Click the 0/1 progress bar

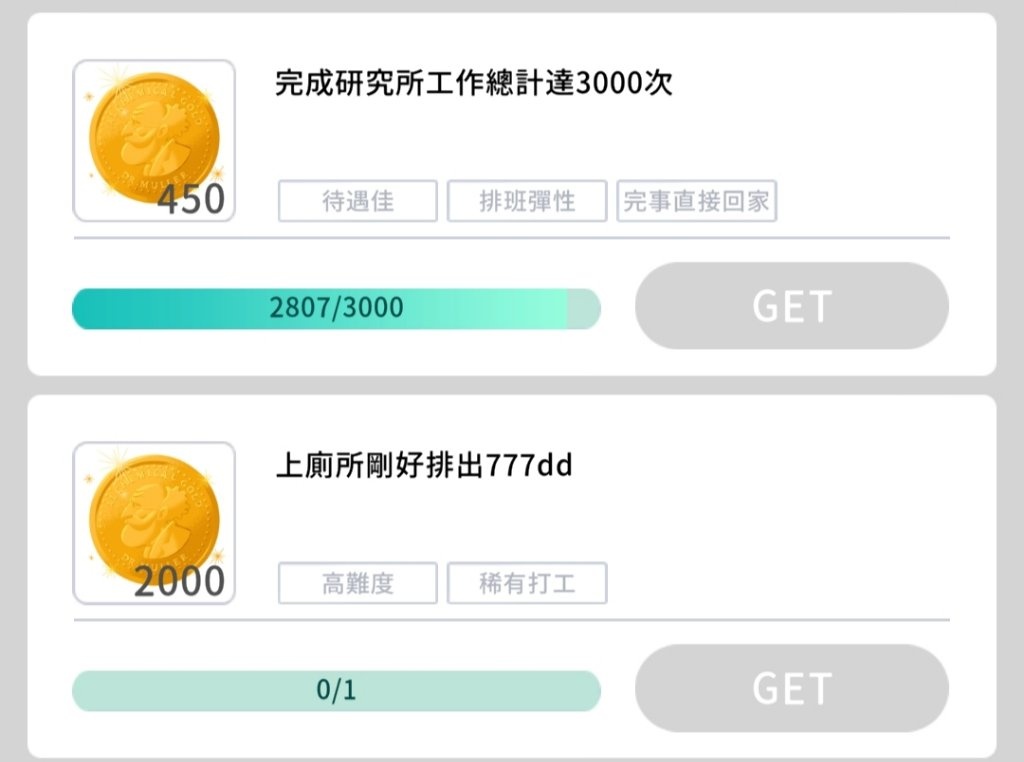coord(336,691)
